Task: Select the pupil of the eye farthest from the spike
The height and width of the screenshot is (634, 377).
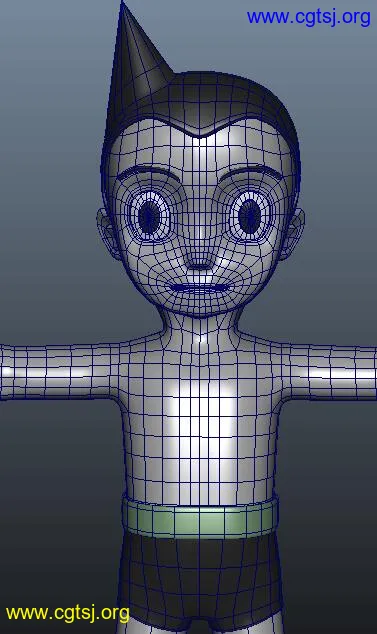Action: tap(249, 216)
